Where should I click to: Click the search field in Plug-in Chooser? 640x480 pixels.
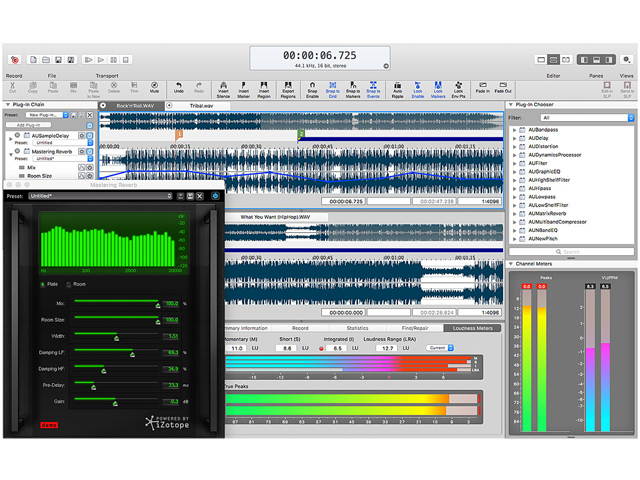571,252
